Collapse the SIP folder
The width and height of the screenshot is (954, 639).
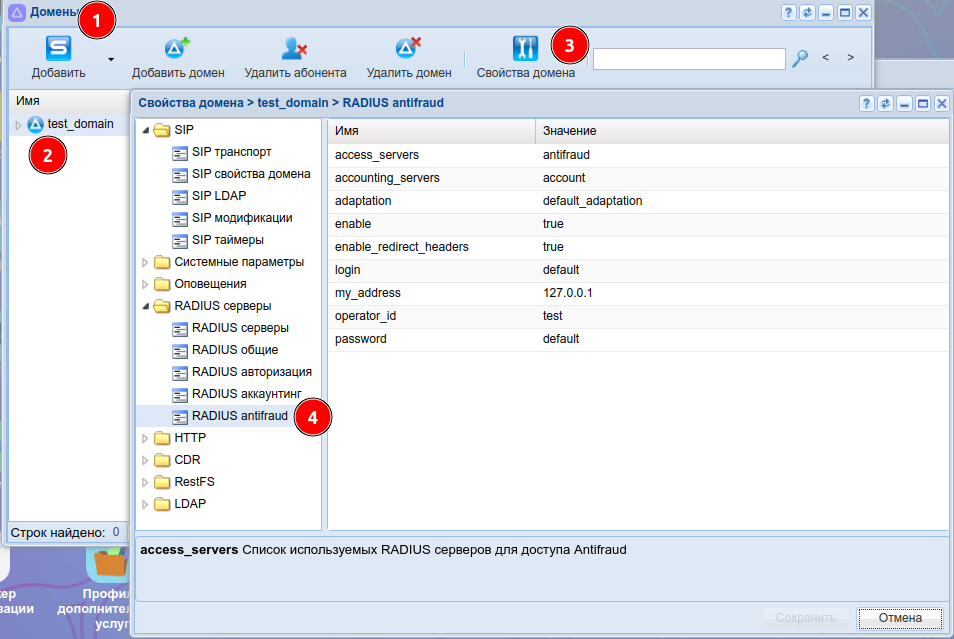coord(145,130)
